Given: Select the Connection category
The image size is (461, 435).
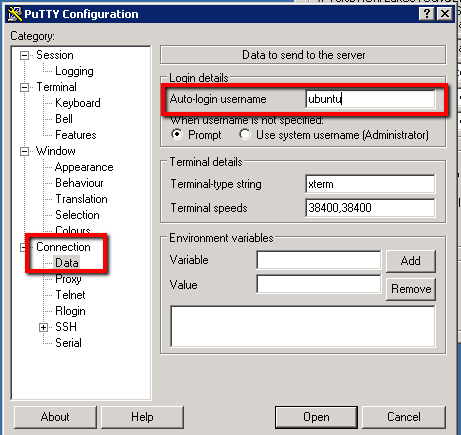Looking at the screenshot, I should pos(63,247).
